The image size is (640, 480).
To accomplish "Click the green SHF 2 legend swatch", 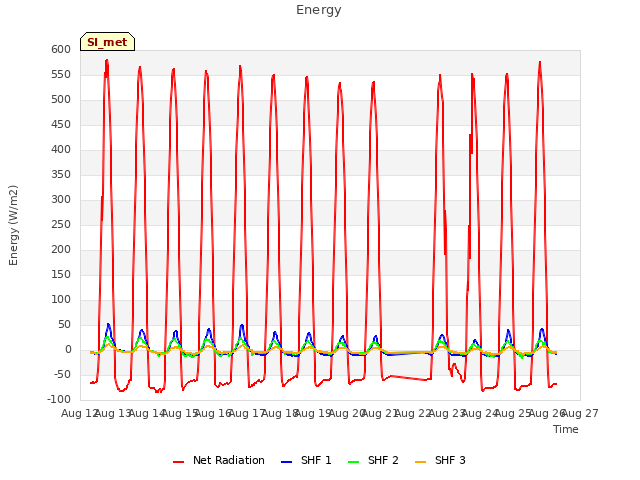I will (353, 462).
